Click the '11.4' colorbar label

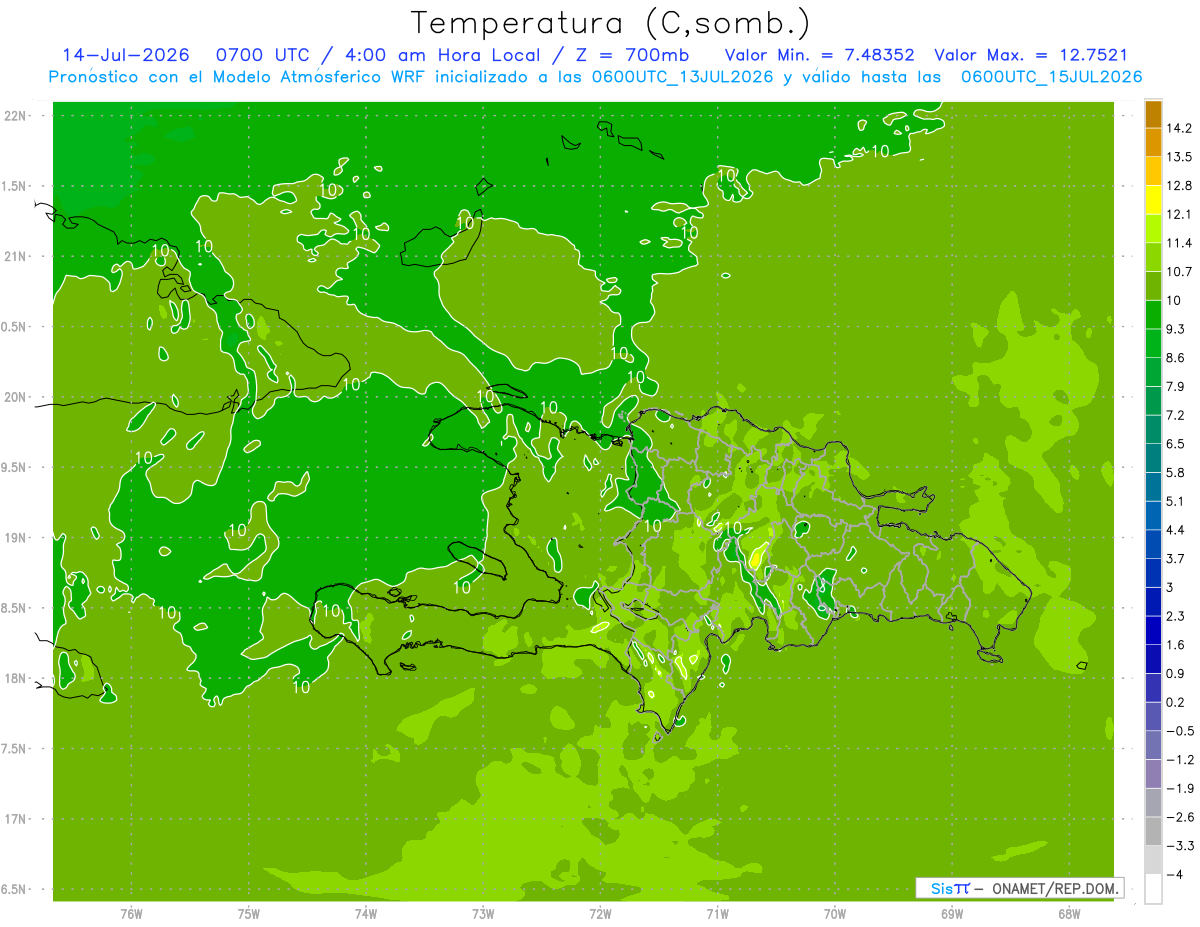[1179, 243]
